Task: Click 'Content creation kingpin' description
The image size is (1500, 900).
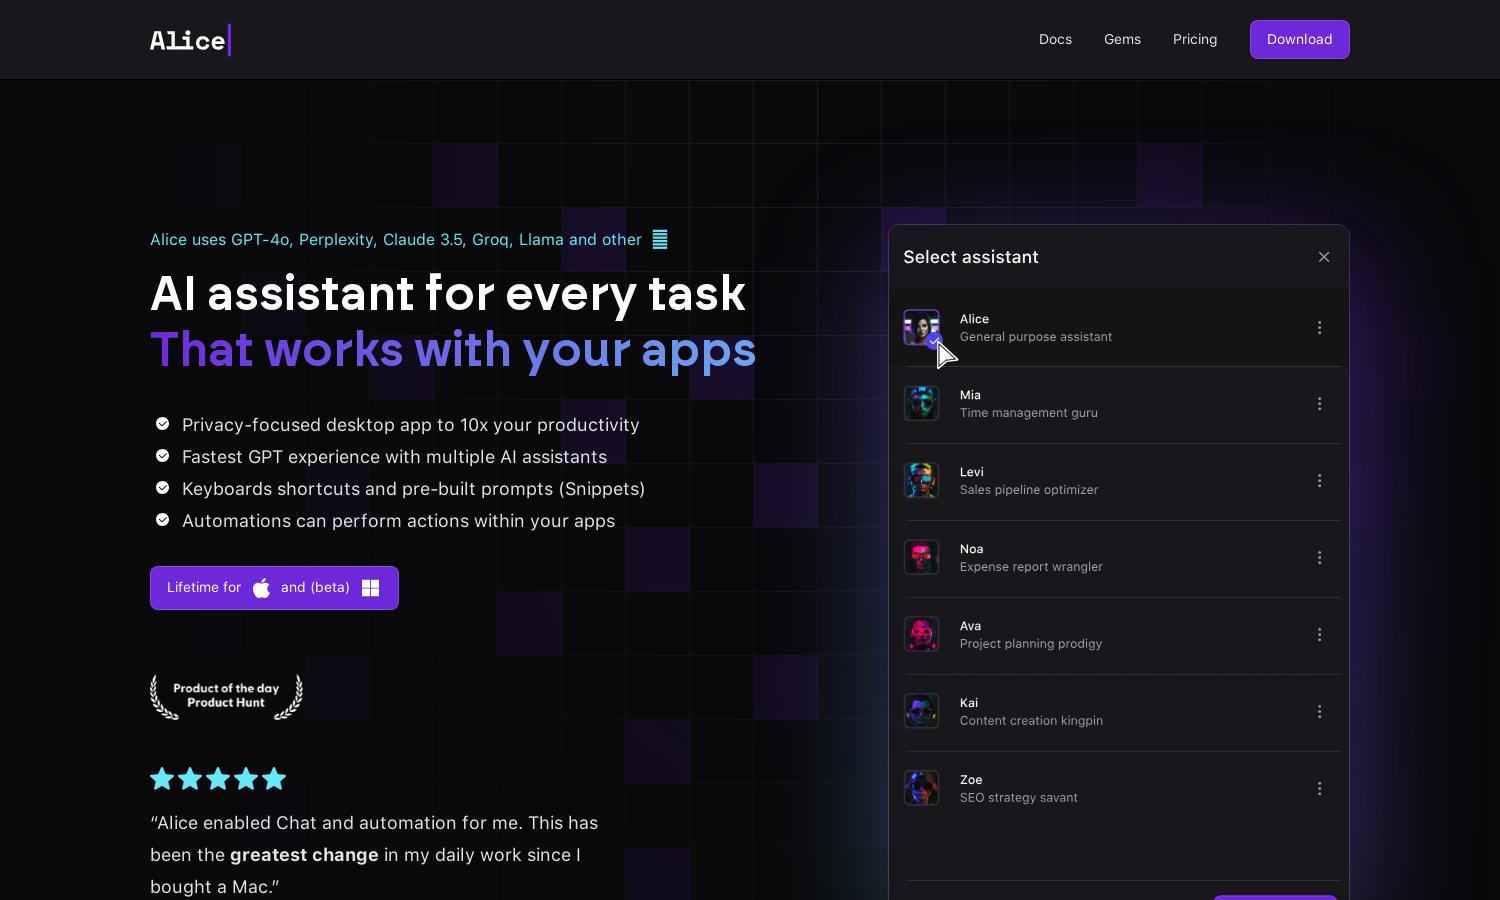Action: click(1031, 721)
